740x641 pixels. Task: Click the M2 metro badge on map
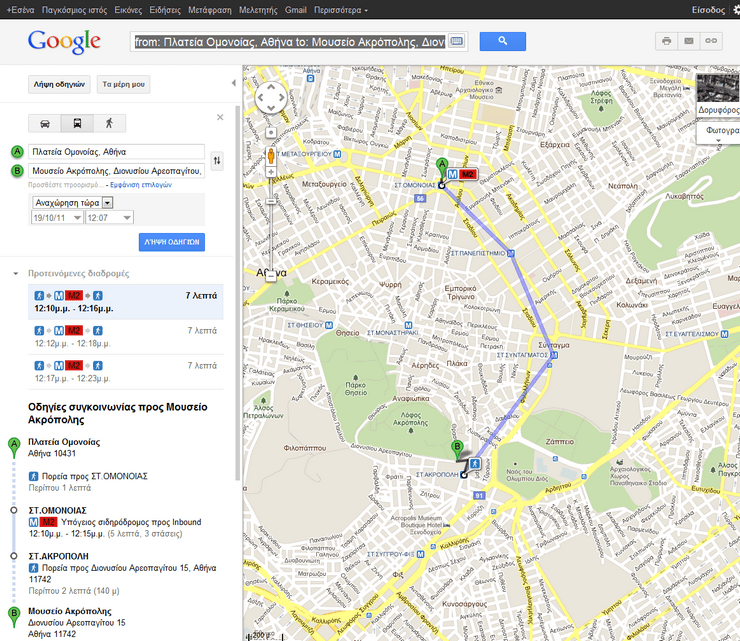468,174
